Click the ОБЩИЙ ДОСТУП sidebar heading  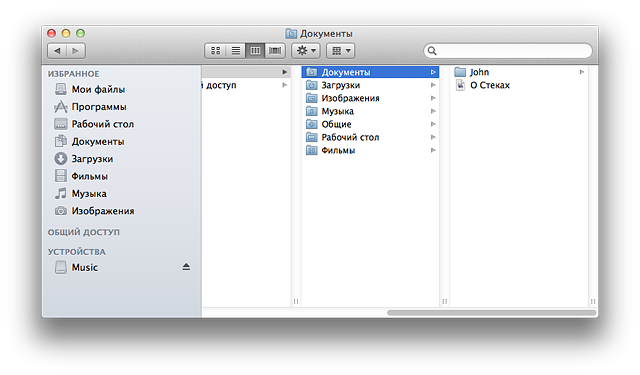coord(84,232)
